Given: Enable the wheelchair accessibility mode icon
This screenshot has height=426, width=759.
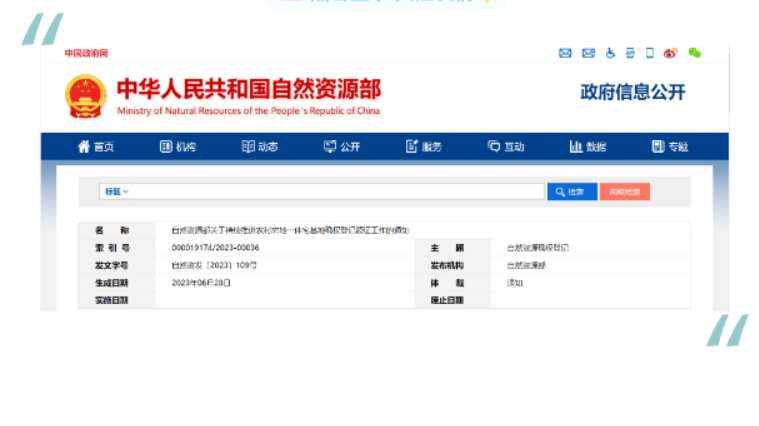Looking at the screenshot, I should pos(610,53).
